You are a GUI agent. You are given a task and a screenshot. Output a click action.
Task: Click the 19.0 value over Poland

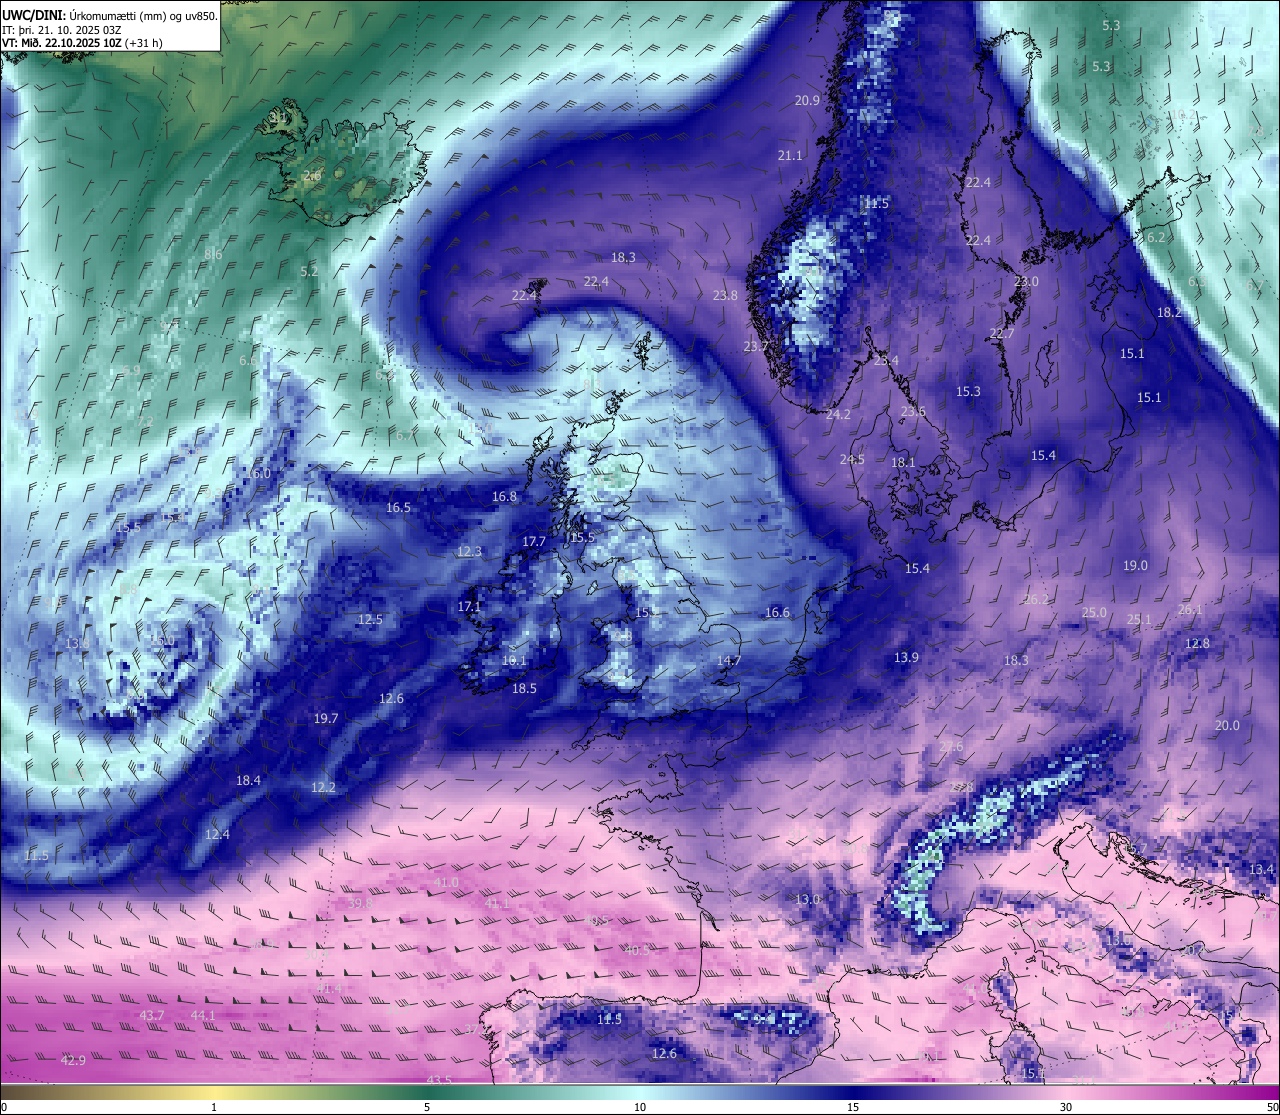[x=1135, y=565]
